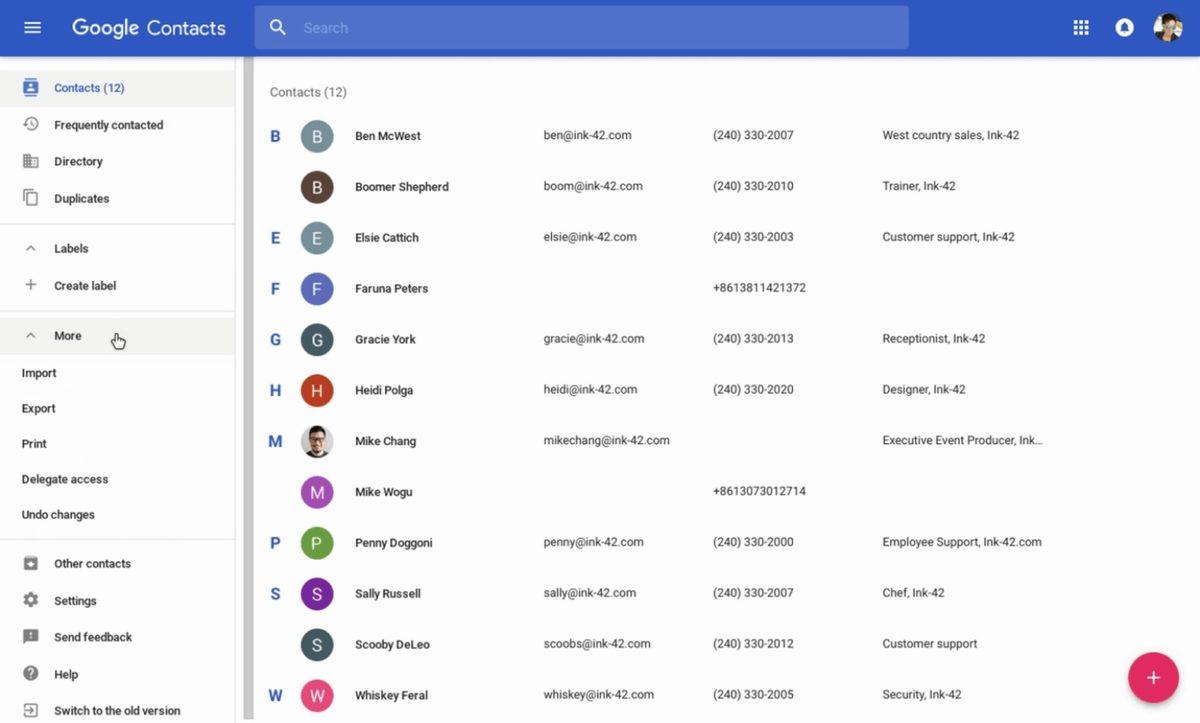Open Settings from the sidebar
The width and height of the screenshot is (1200, 723).
pos(75,601)
